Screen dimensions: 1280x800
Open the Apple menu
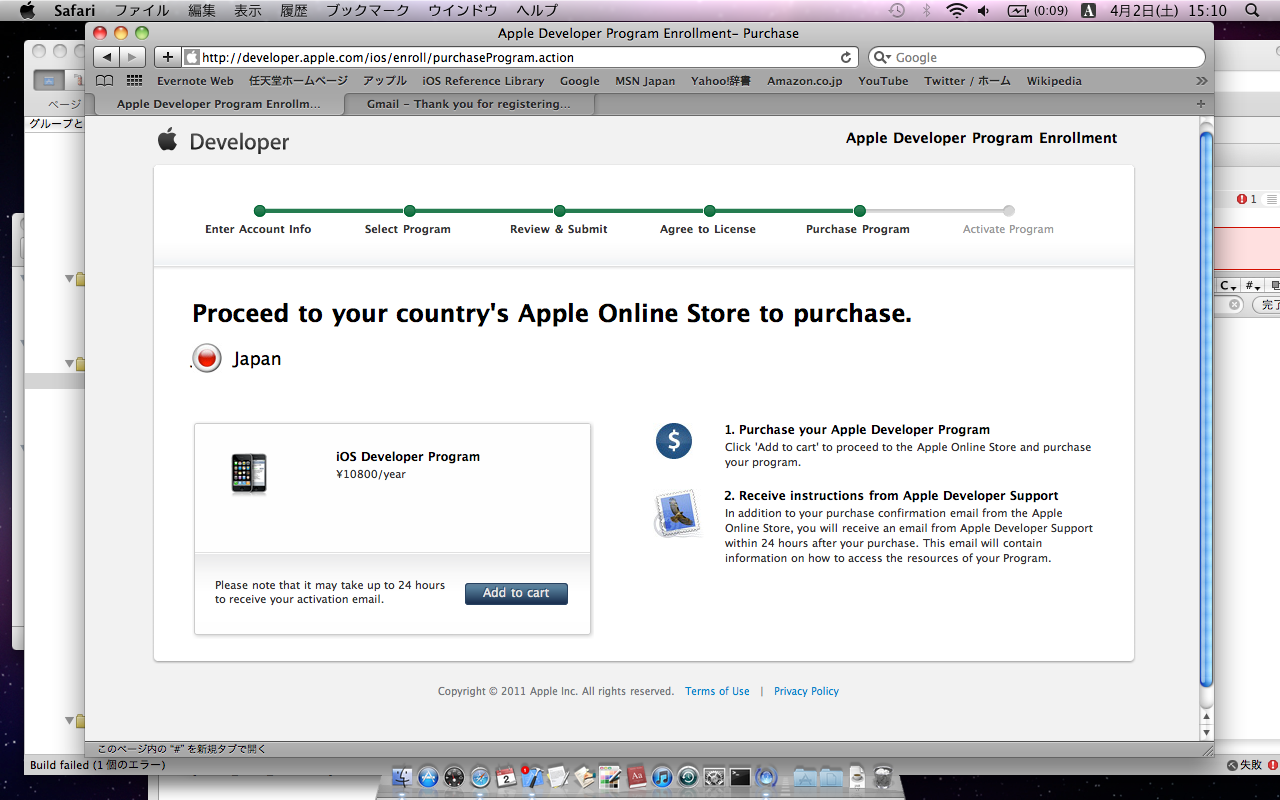[x=27, y=10]
